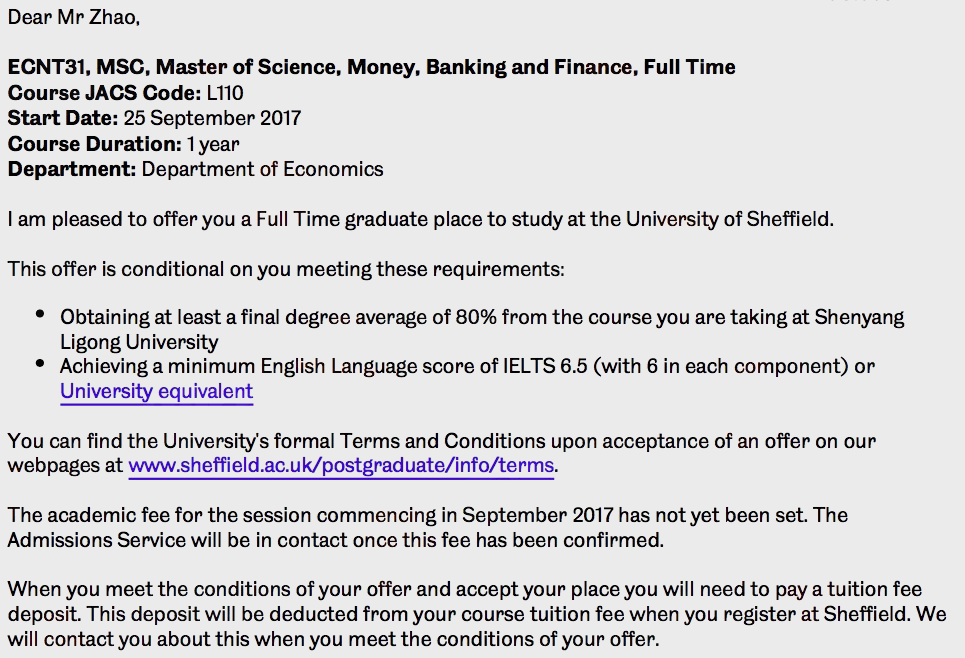Click the L110 JACS code value

(x=225, y=93)
